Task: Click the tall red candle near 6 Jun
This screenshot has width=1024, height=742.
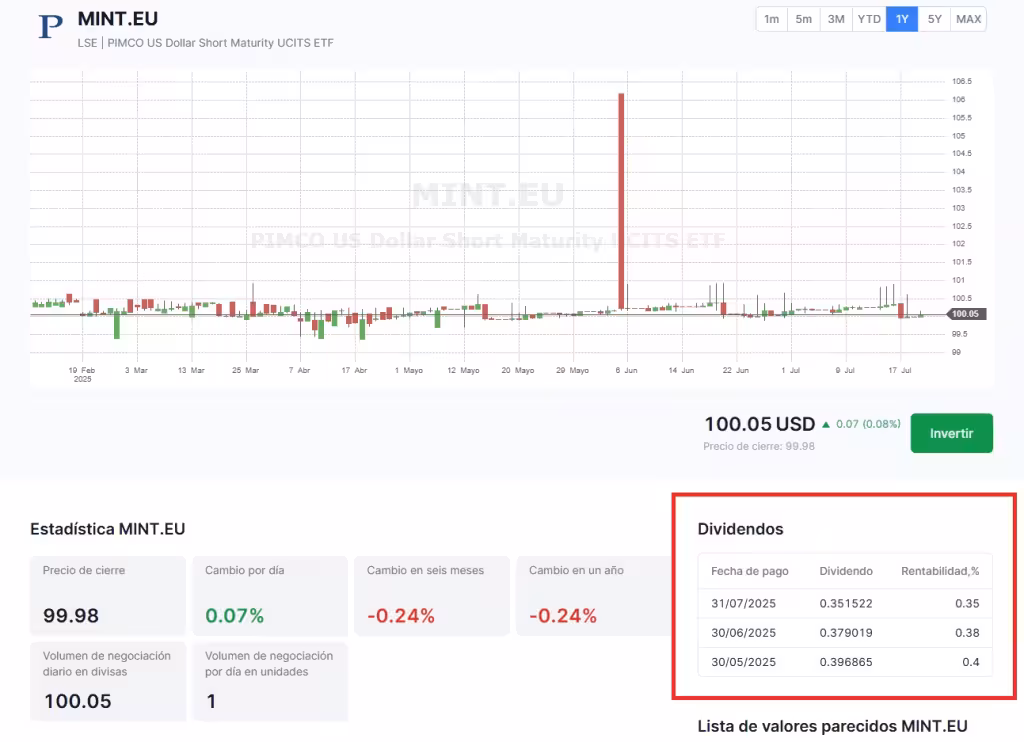Action: coord(621,200)
